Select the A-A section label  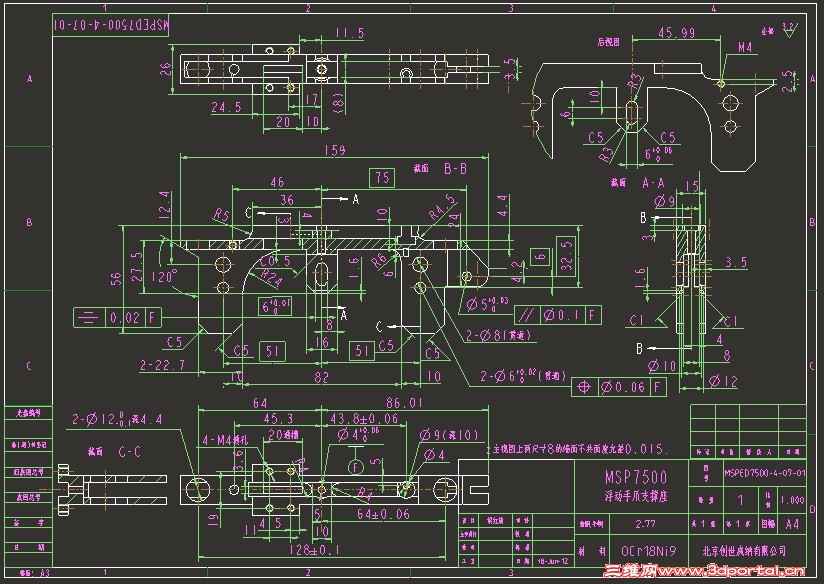pos(653,183)
